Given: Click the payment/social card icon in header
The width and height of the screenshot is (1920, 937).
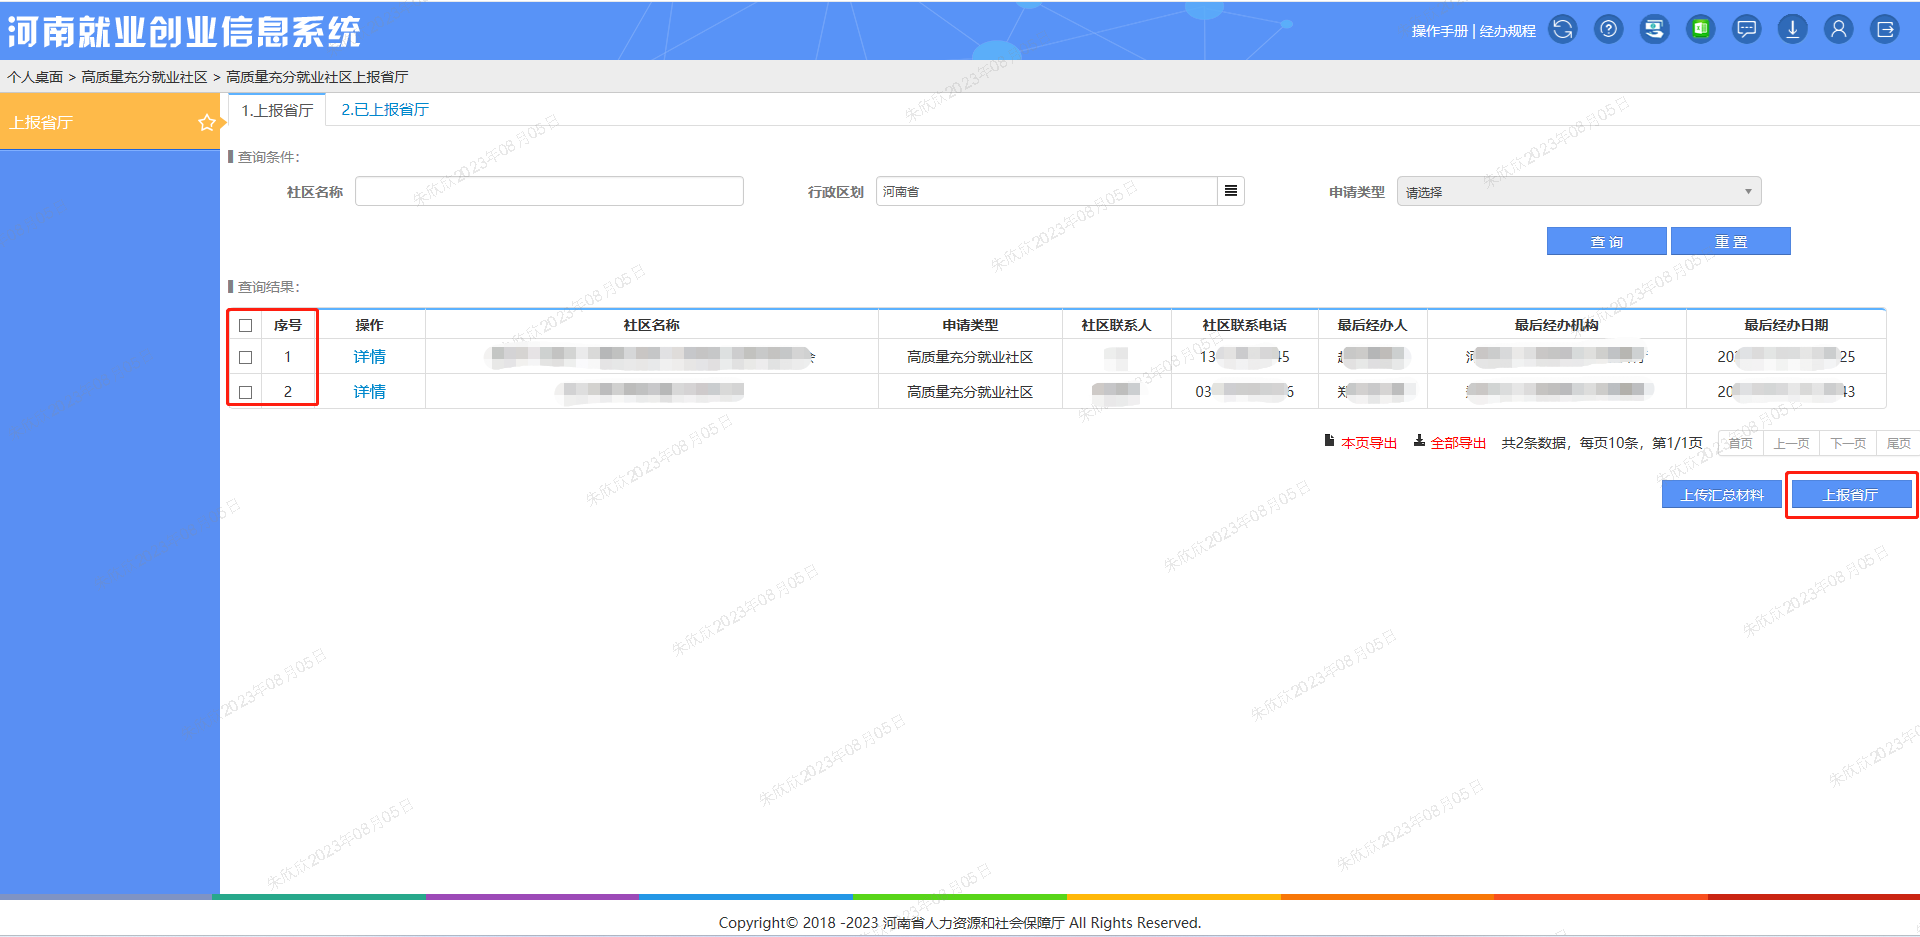Looking at the screenshot, I should click(1654, 29).
